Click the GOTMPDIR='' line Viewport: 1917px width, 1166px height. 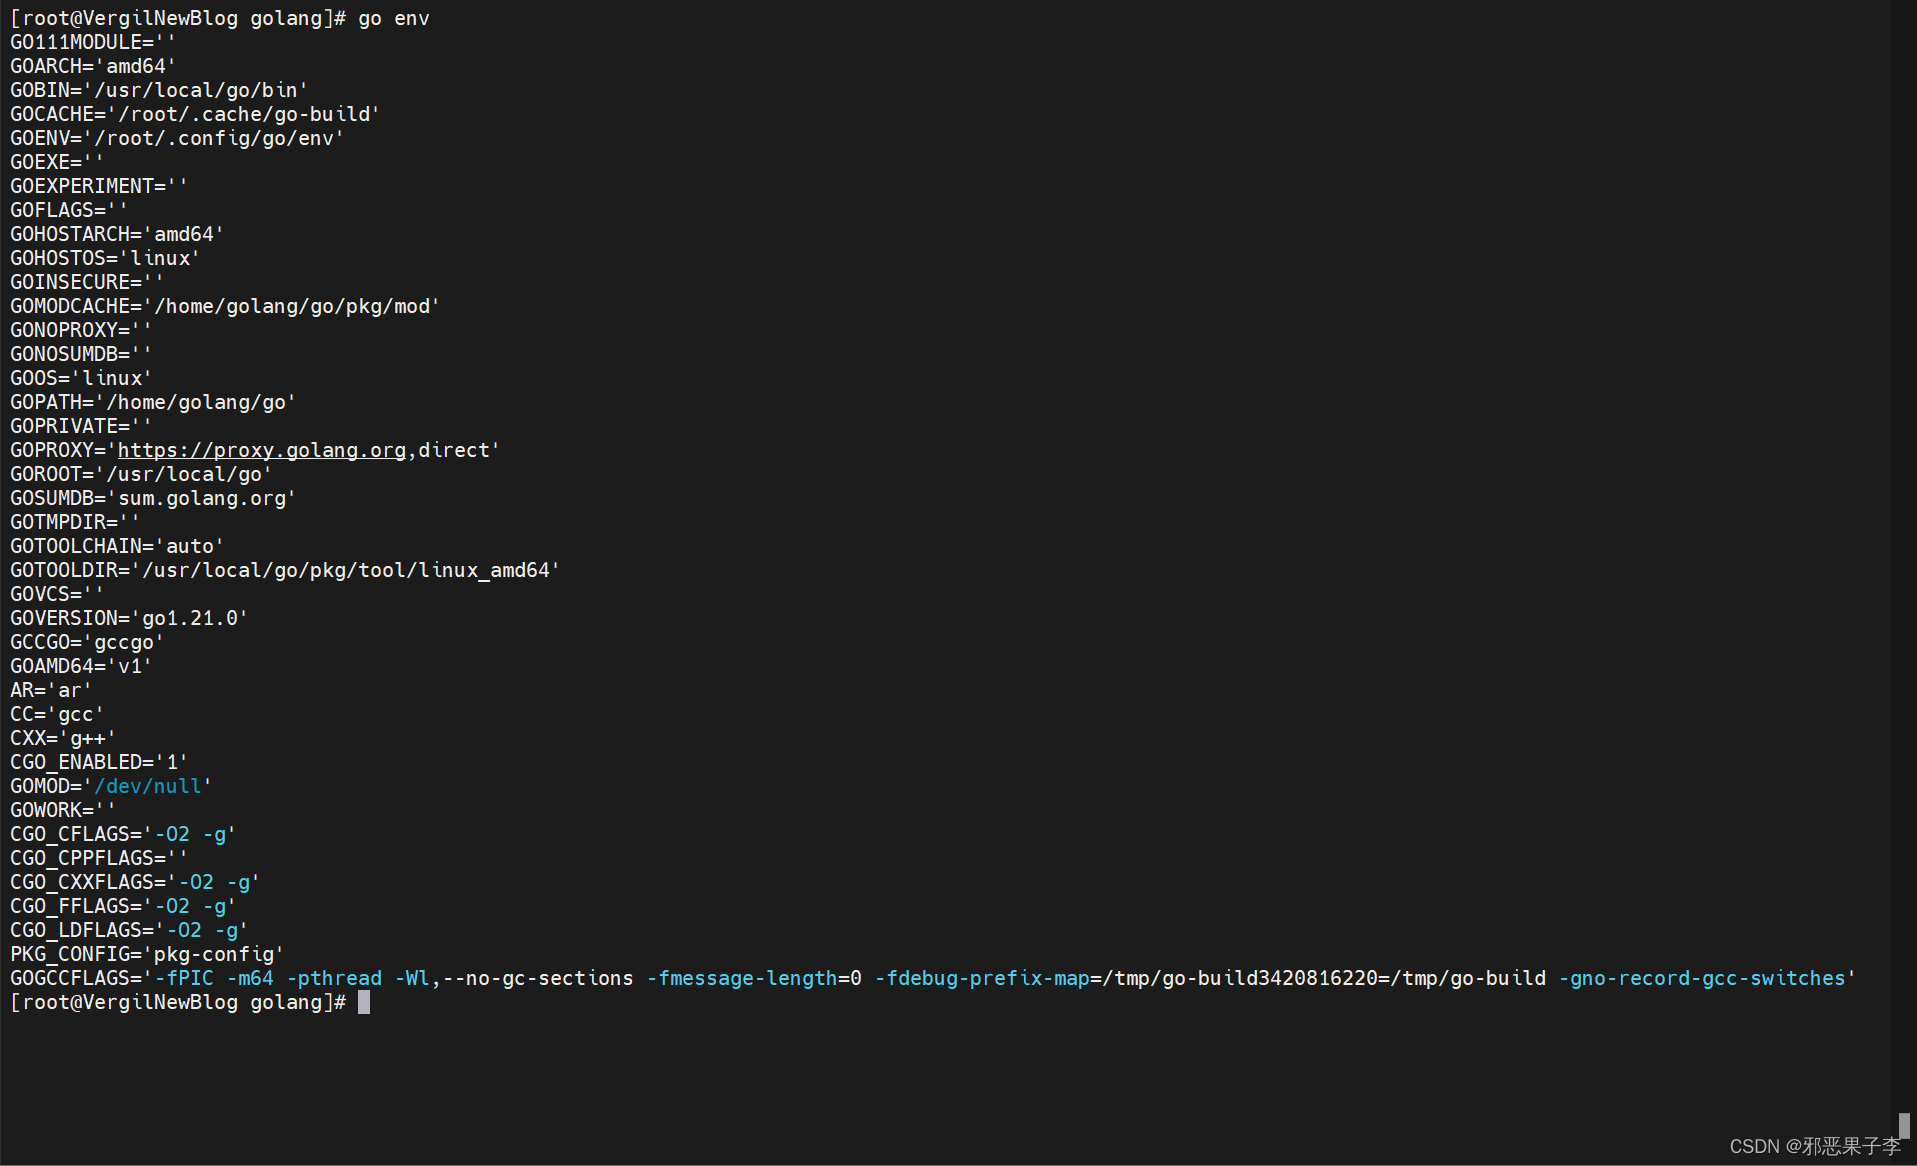point(75,522)
